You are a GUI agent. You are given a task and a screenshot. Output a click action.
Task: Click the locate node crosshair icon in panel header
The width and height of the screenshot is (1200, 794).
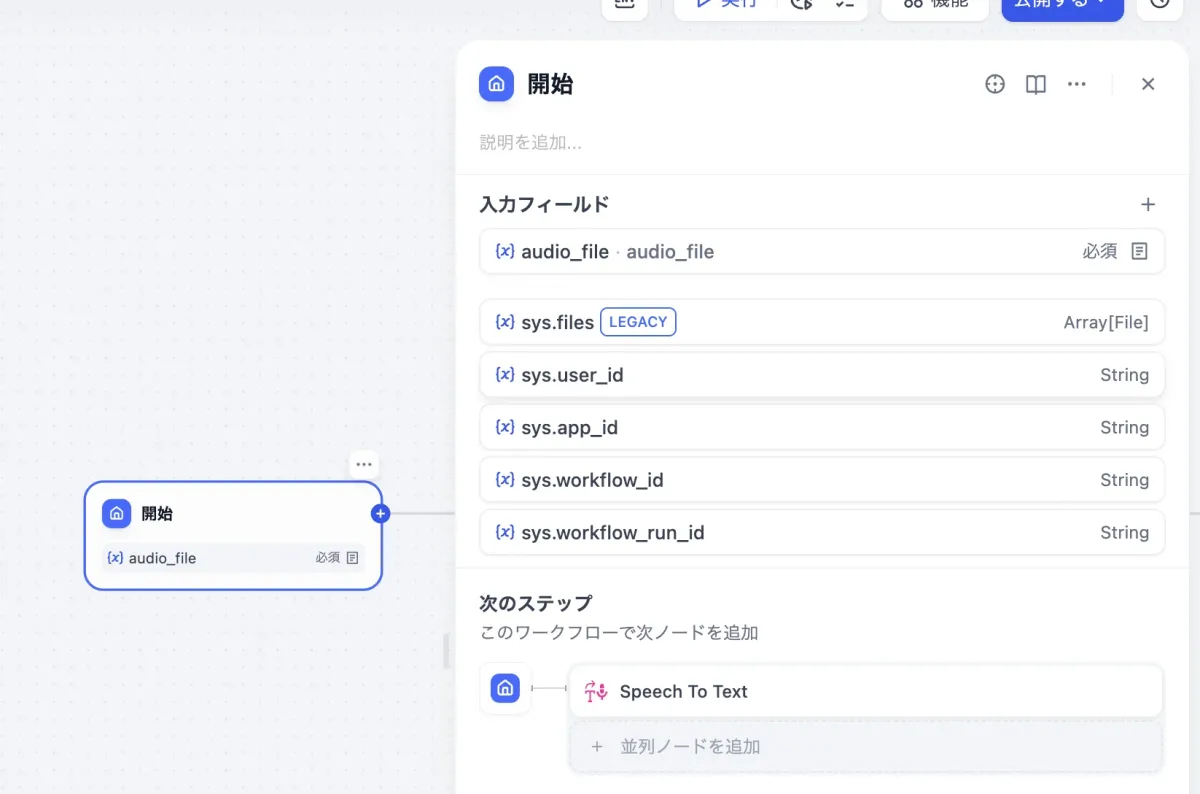click(x=994, y=84)
